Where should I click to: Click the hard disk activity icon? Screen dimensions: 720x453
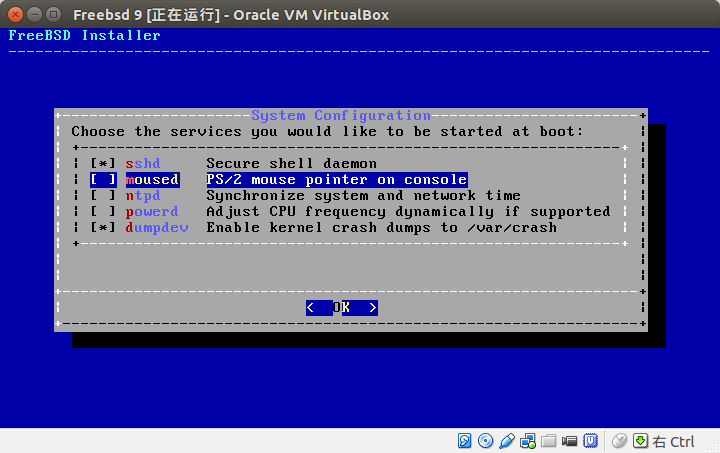coord(464,441)
